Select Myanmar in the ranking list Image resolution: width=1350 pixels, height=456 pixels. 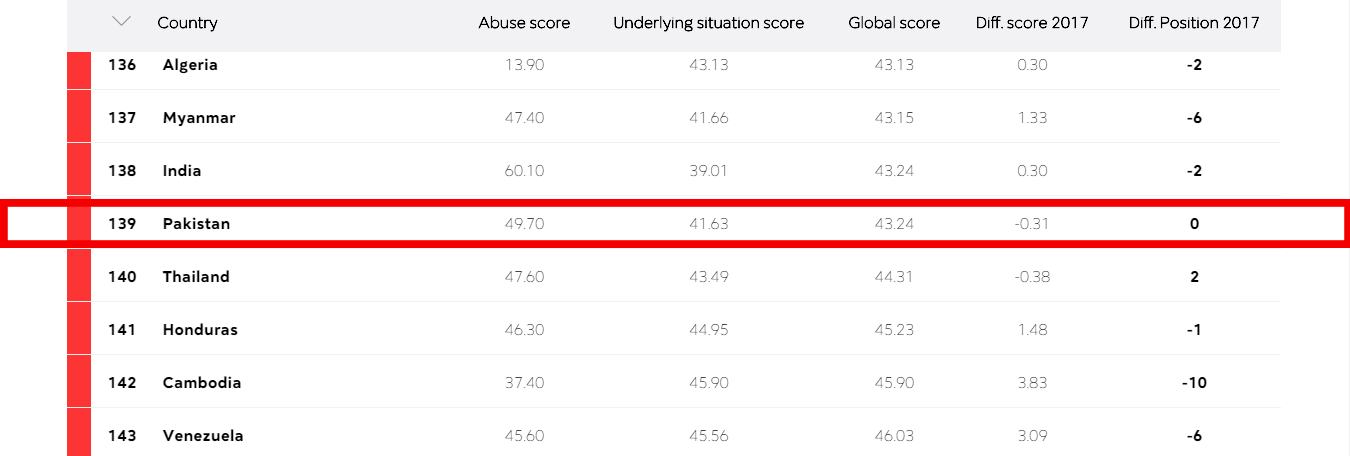point(199,118)
